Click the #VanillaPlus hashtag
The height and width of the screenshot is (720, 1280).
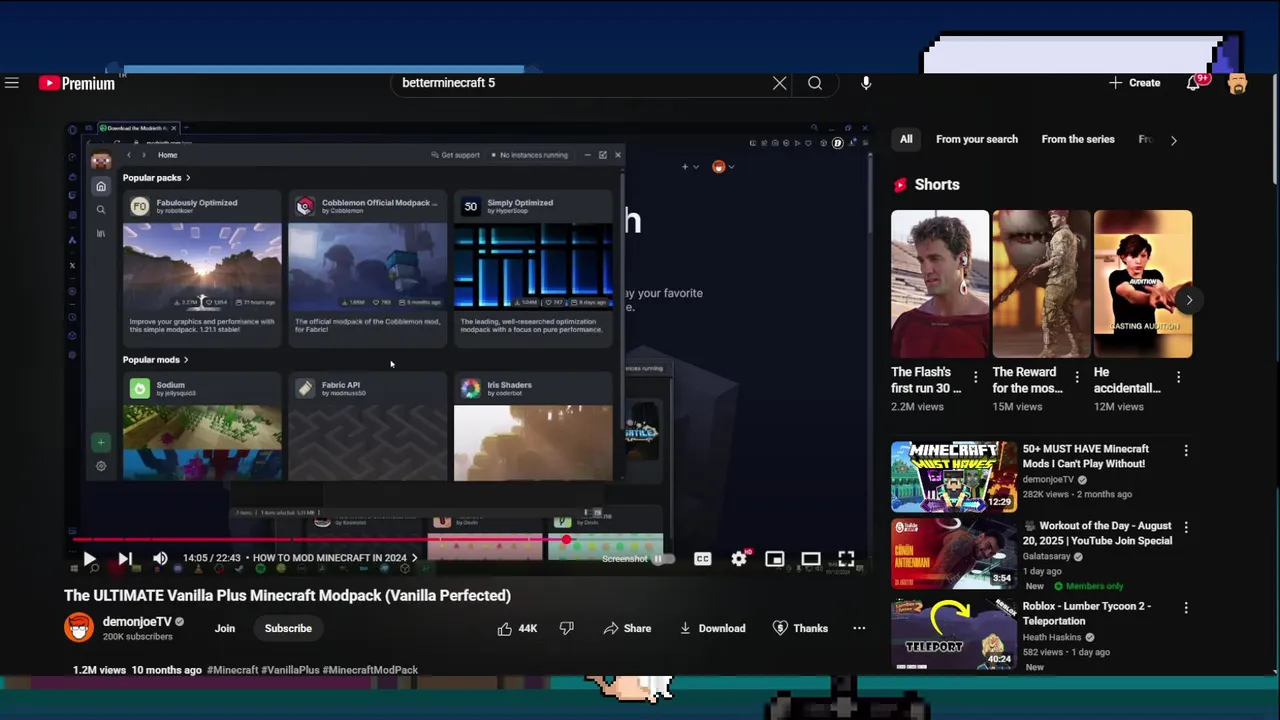pos(289,670)
